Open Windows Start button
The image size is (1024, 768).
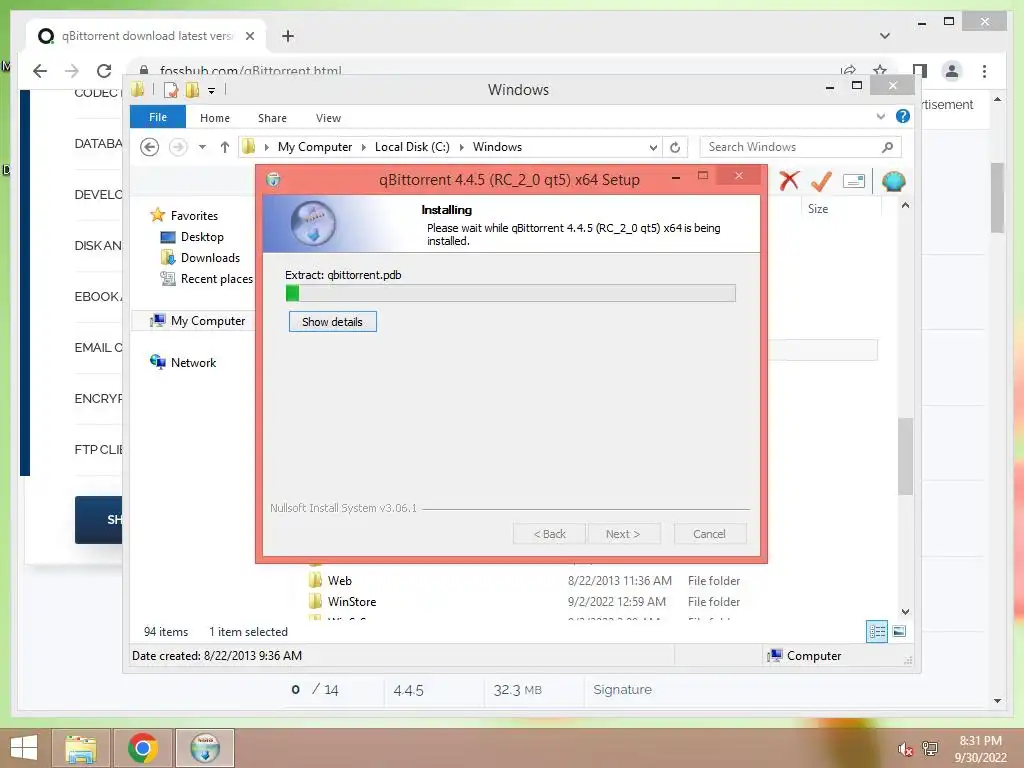(x=24, y=748)
